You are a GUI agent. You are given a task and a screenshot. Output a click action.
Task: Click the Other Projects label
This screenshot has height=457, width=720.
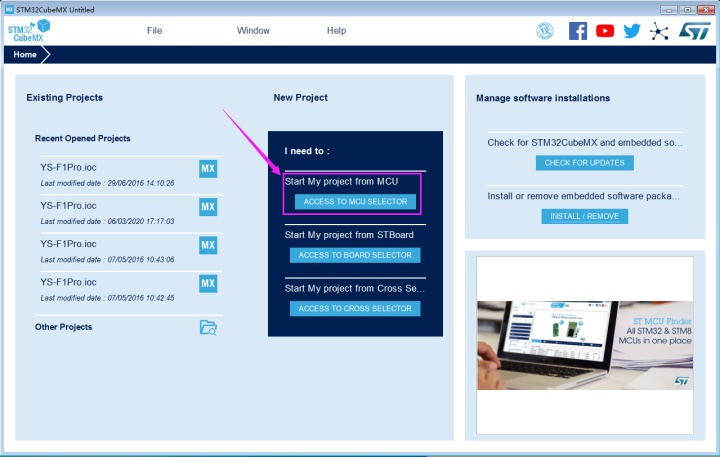pyautogui.click(x=63, y=327)
